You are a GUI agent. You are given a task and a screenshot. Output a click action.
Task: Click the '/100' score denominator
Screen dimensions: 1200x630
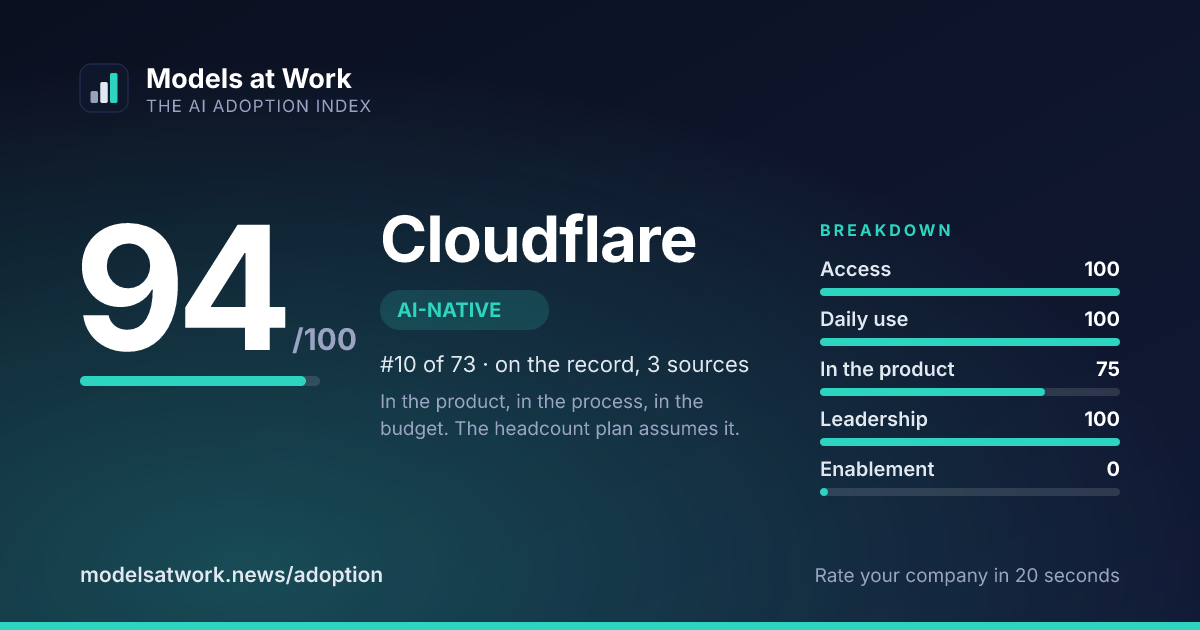tap(324, 340)
